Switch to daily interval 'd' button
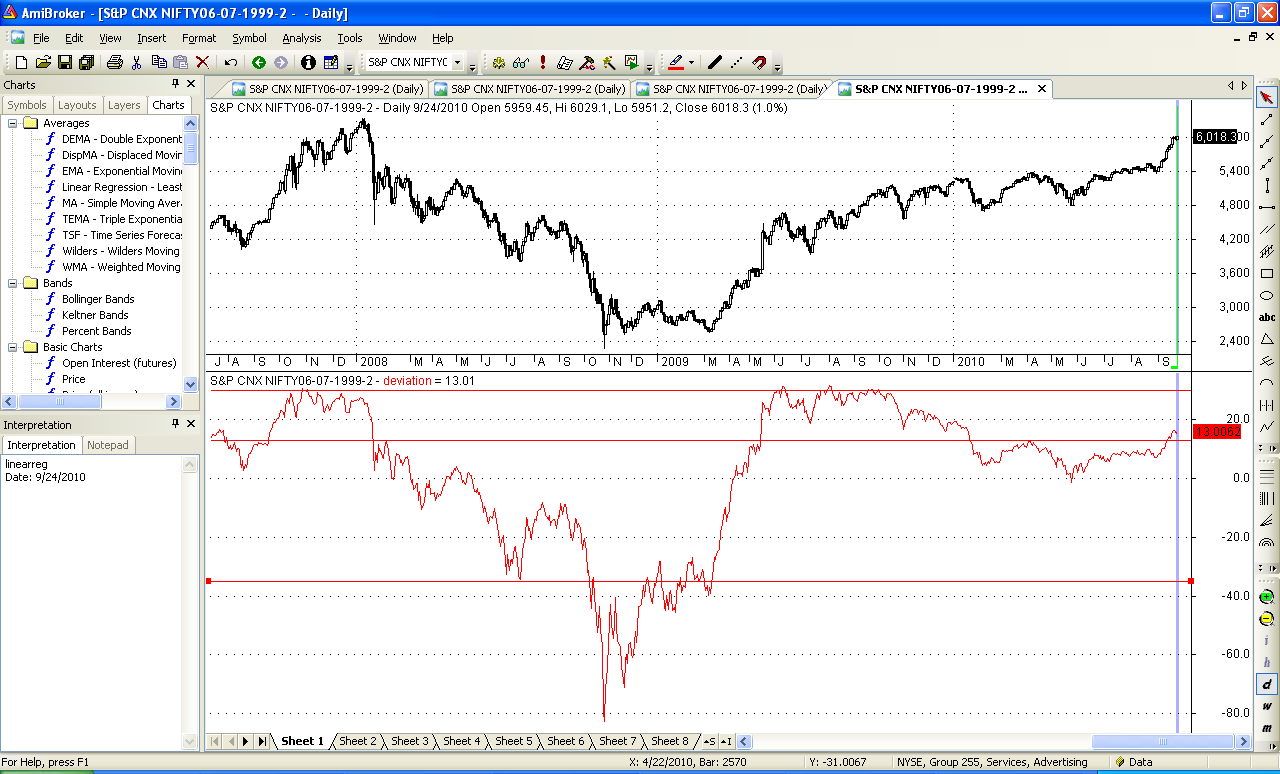Viewport: 1280px width, 774px height. click(x=1267, y=684)
